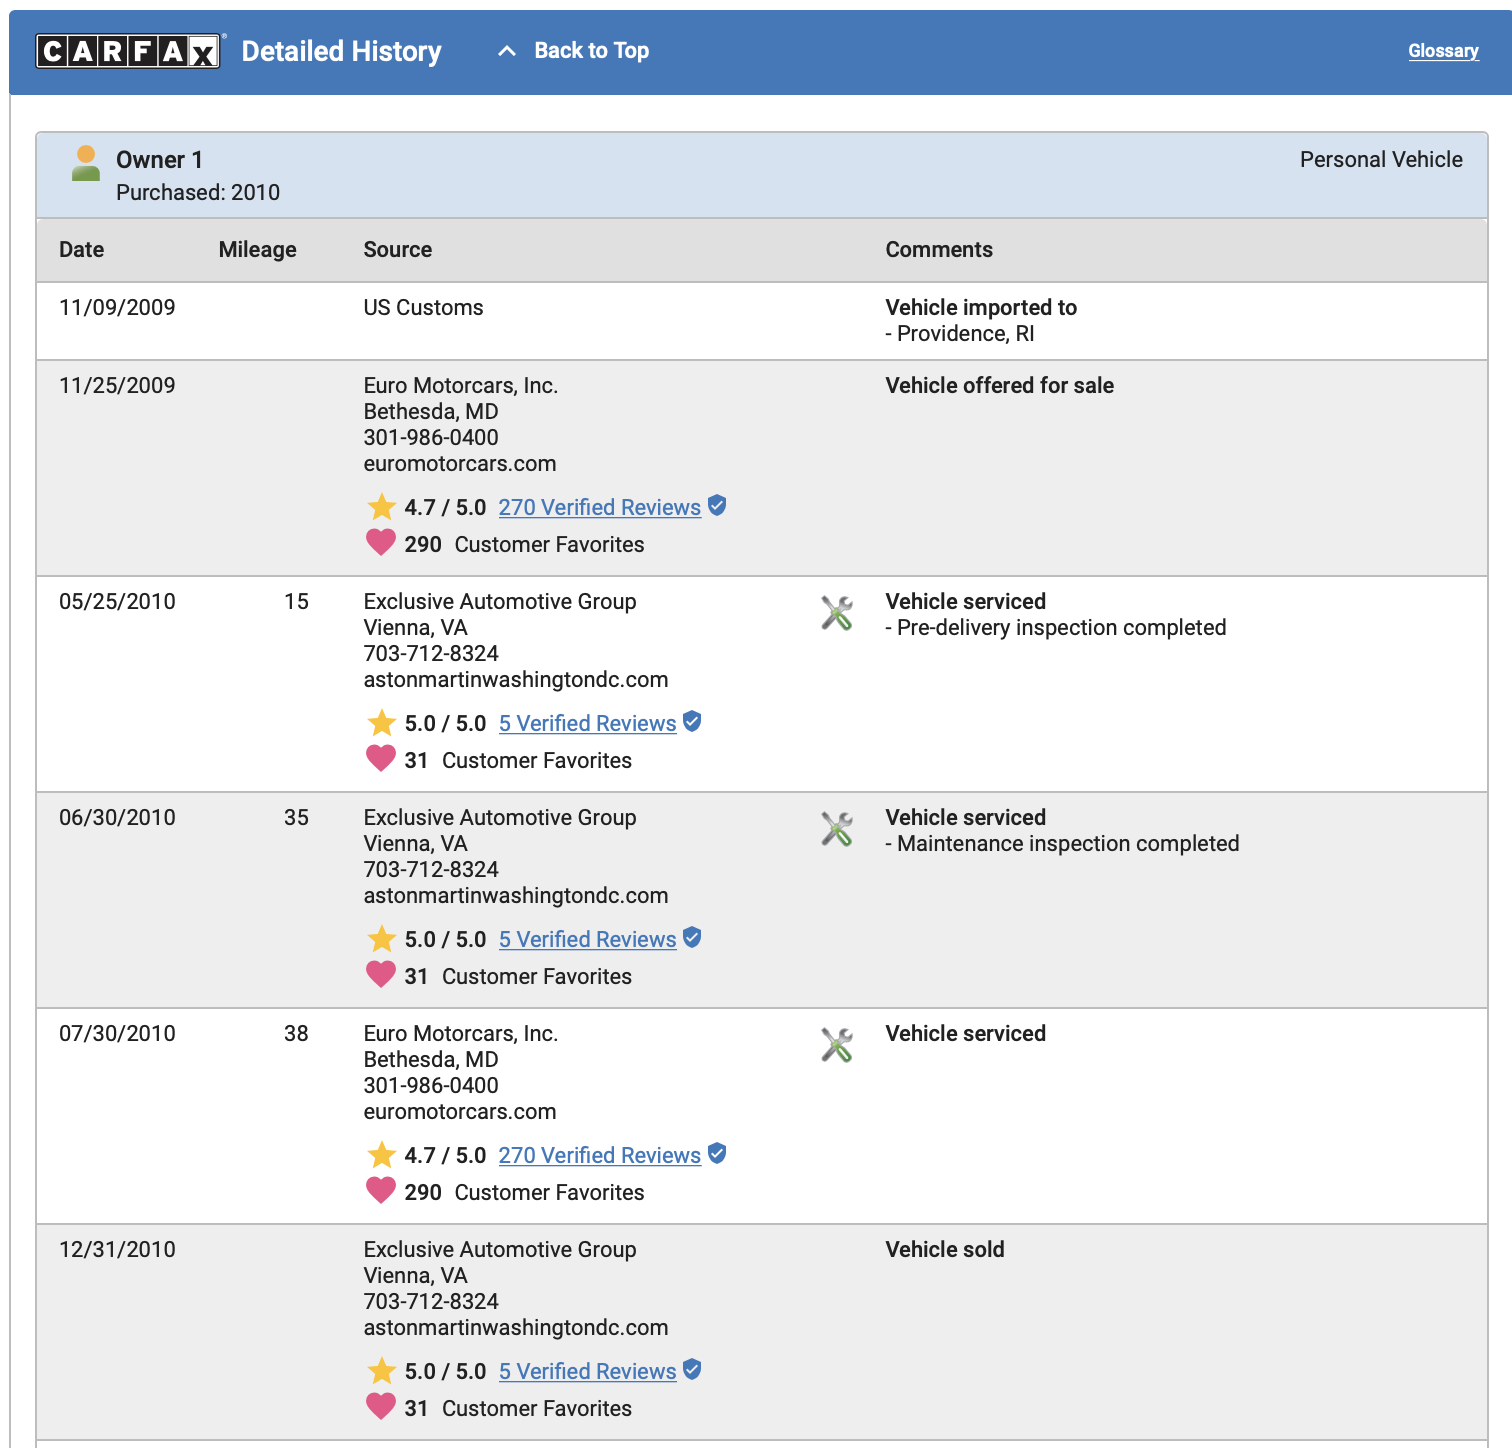
Task: Open 270 Verified Reviews for 07/30/2010 entry
Action: coord(599,1155)
